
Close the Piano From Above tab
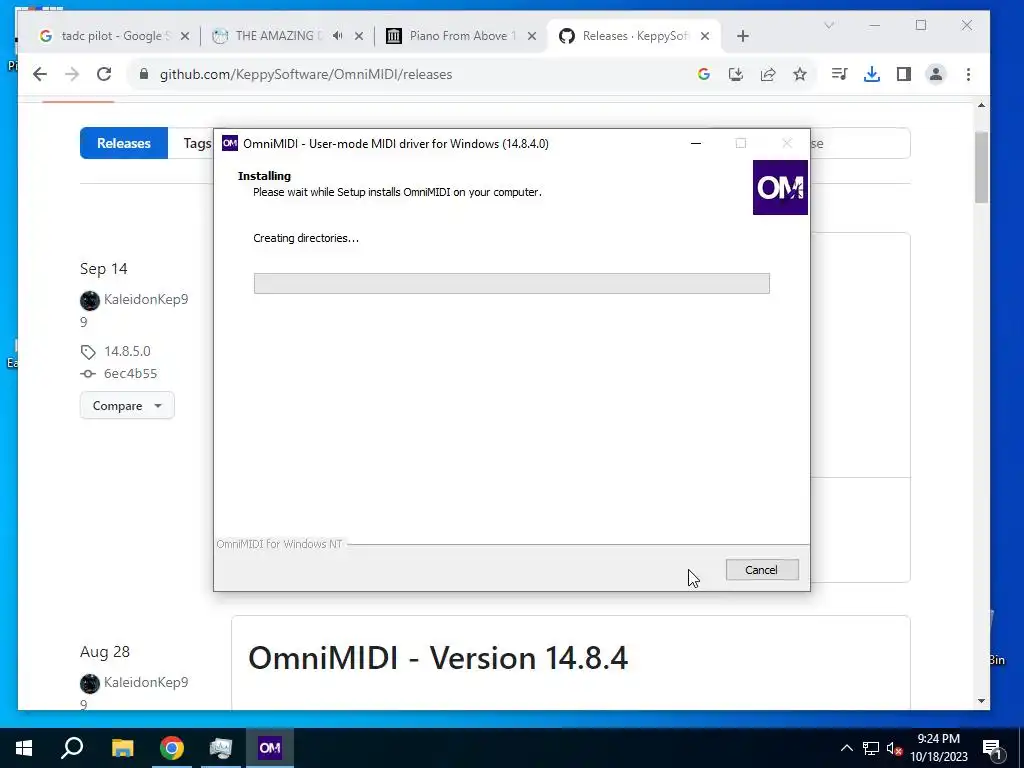pyautogui.click(x=532, y=36)
